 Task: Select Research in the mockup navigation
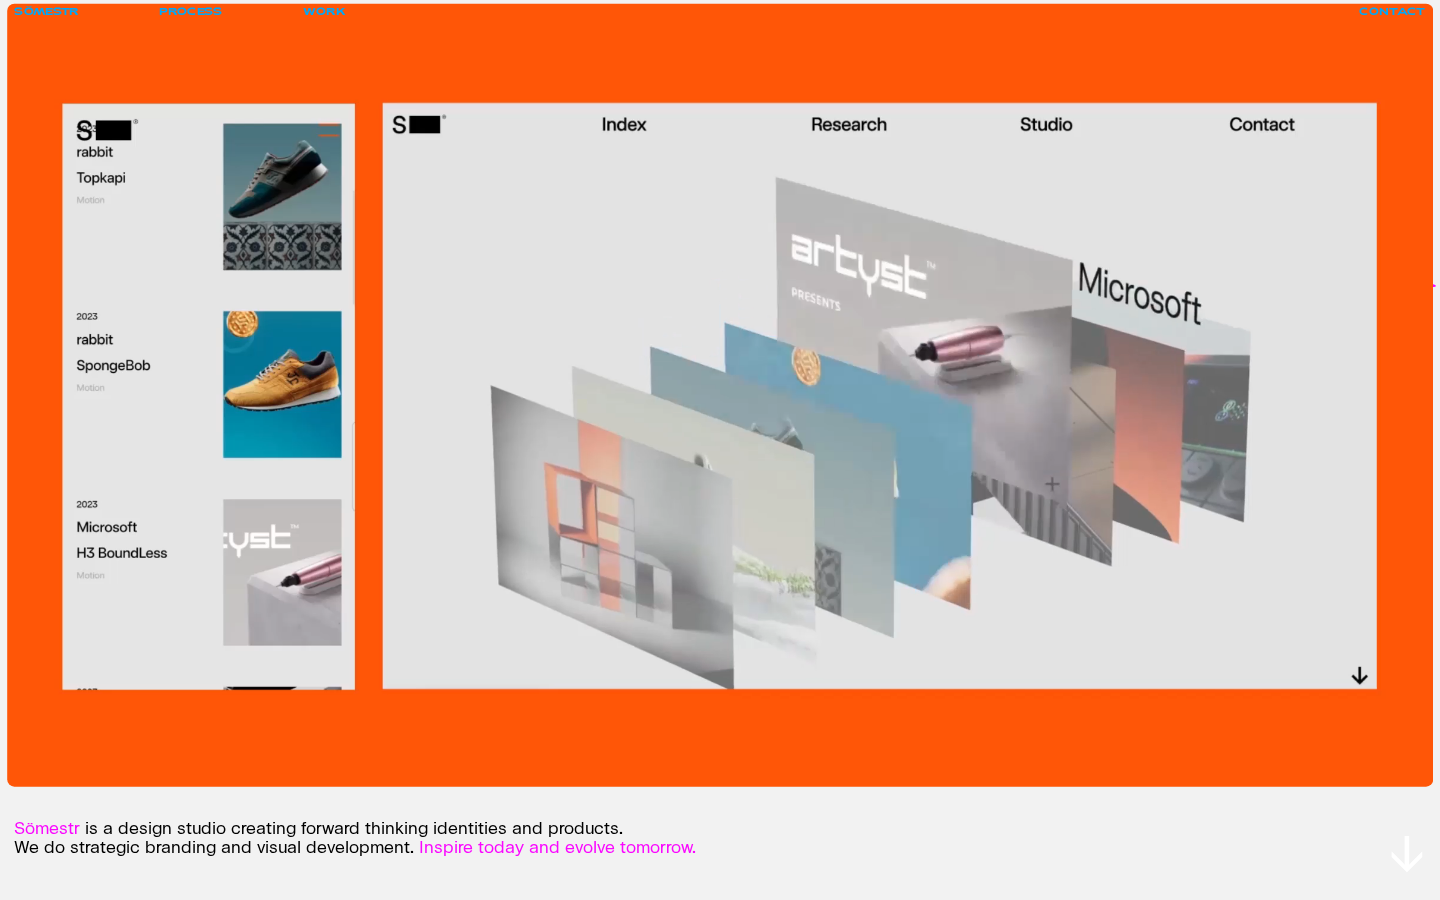tap(849, 124)
